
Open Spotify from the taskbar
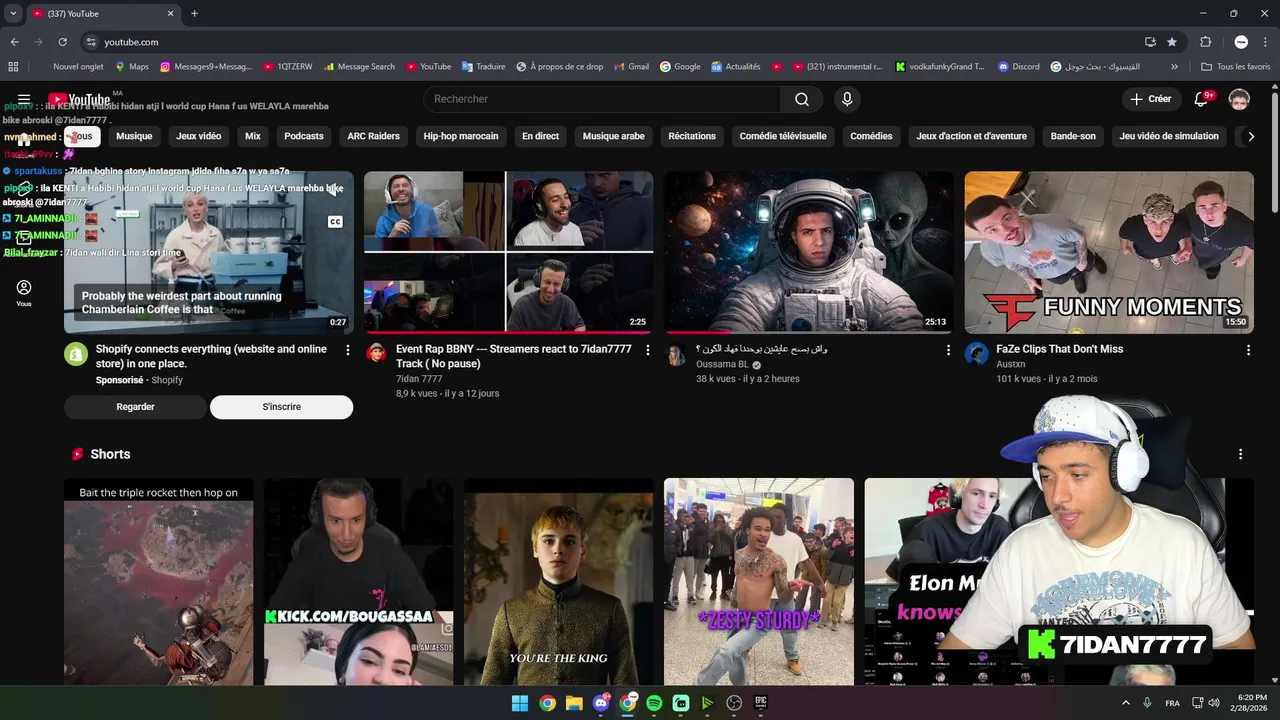(x=654, y=703)
